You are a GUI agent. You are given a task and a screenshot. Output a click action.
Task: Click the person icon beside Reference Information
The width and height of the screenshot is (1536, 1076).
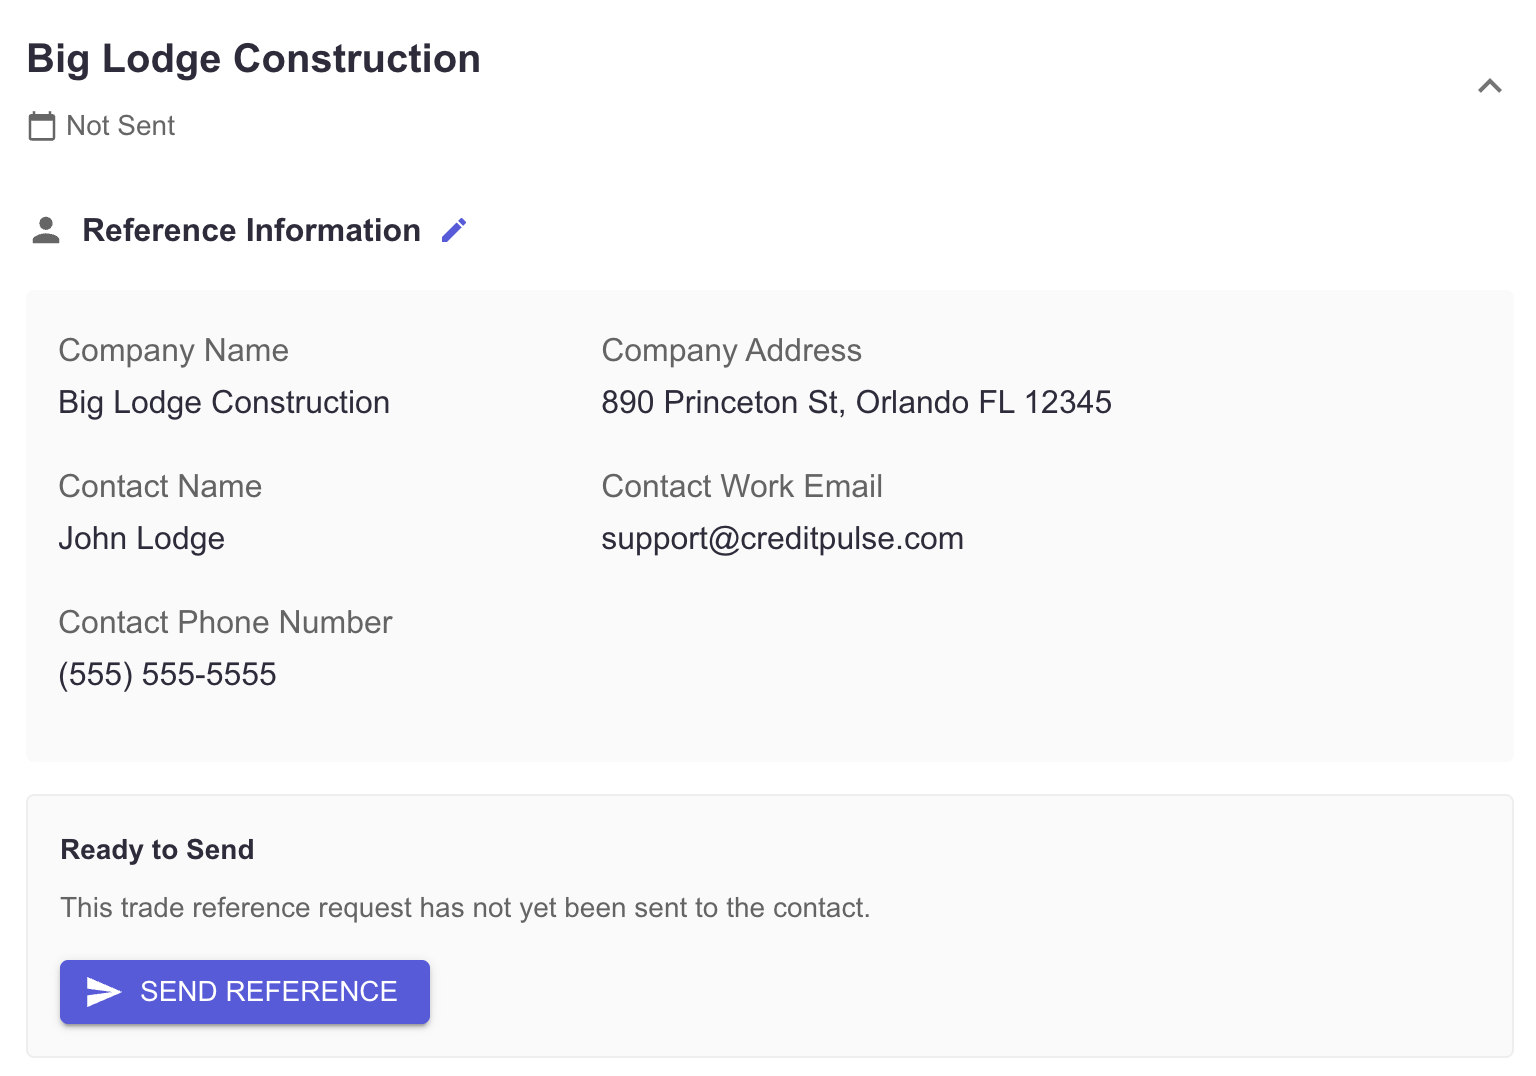[46, 230]
